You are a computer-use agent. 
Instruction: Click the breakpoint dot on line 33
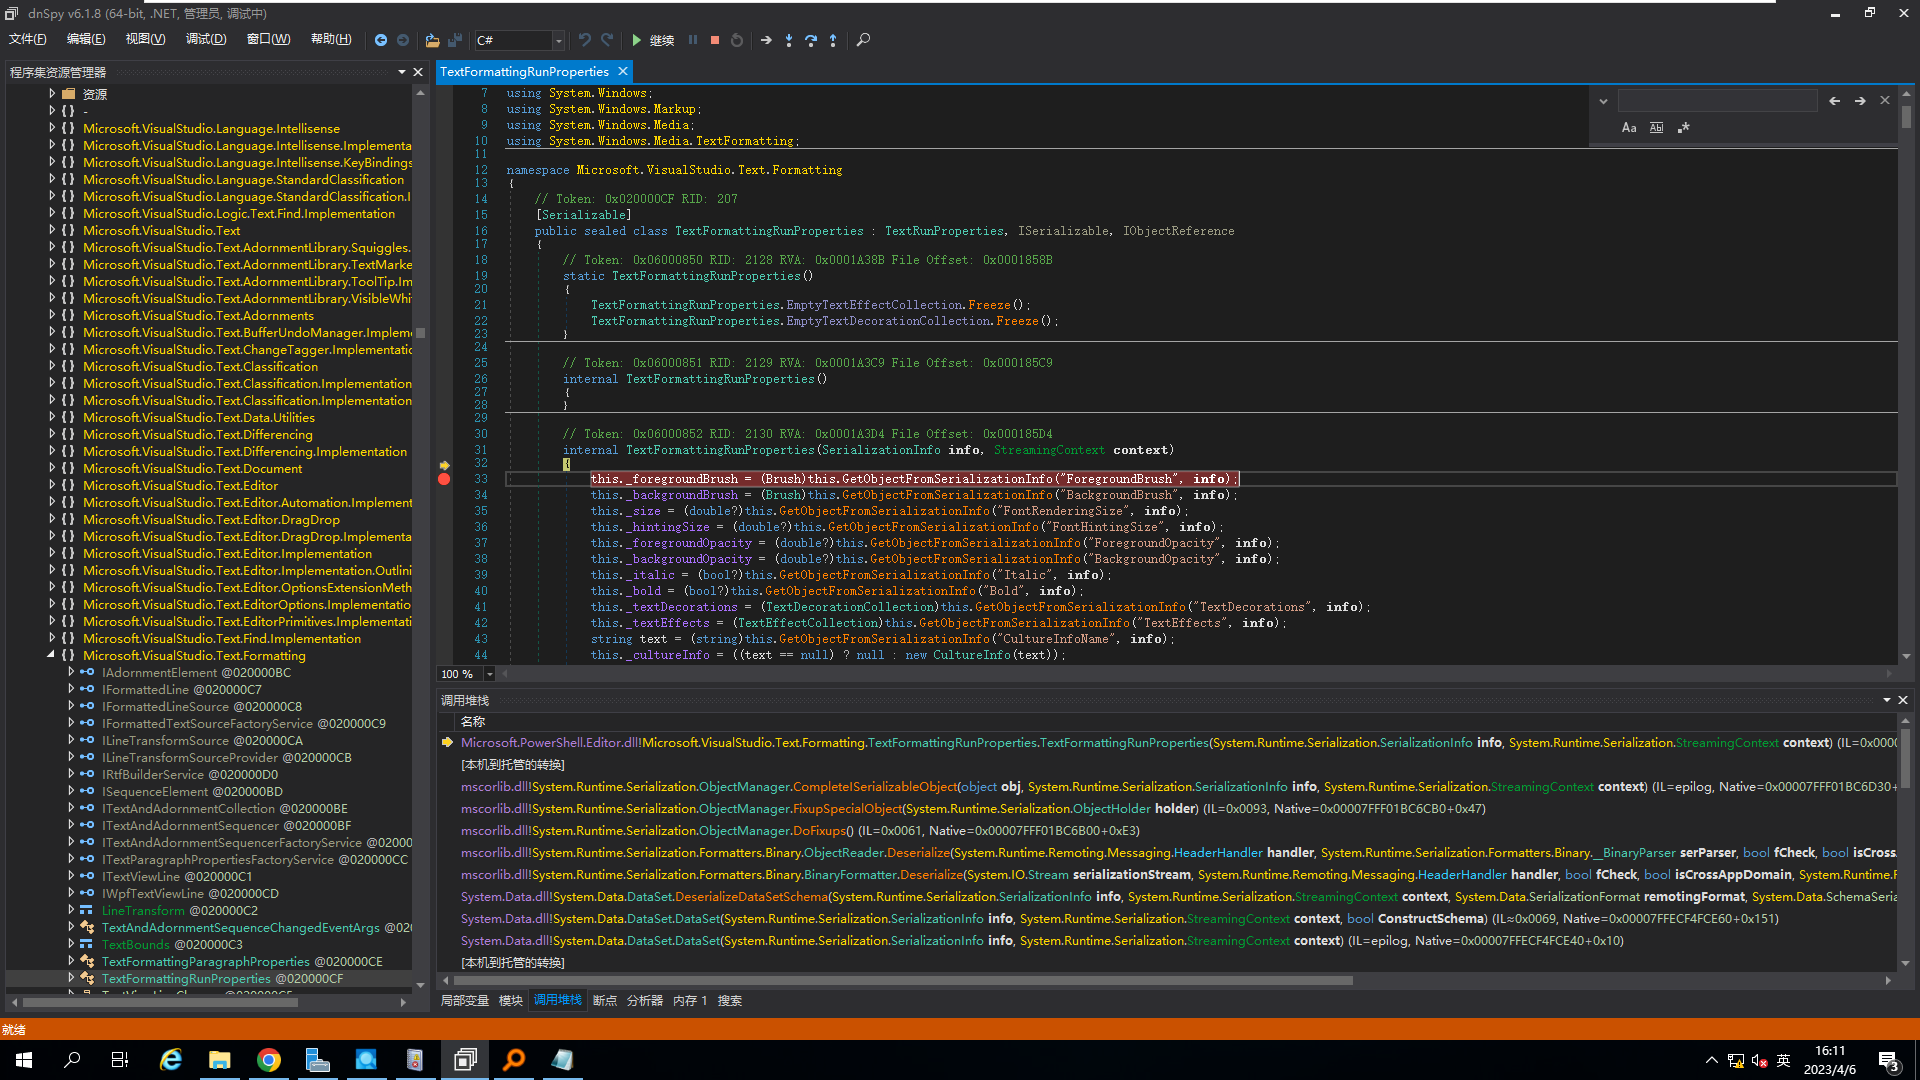pyautogui.click(x=444, y=479)
